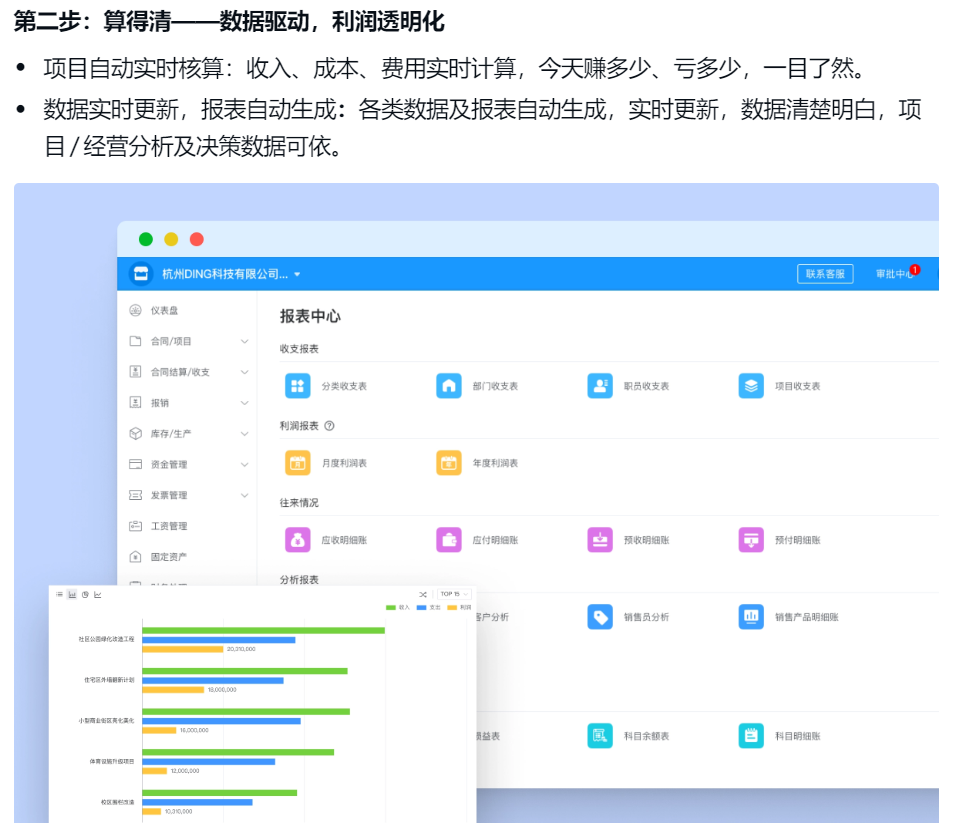Click the help icon next to 利润报表
This screenshot has height=835, width=964.
click(x=330, y=425)
